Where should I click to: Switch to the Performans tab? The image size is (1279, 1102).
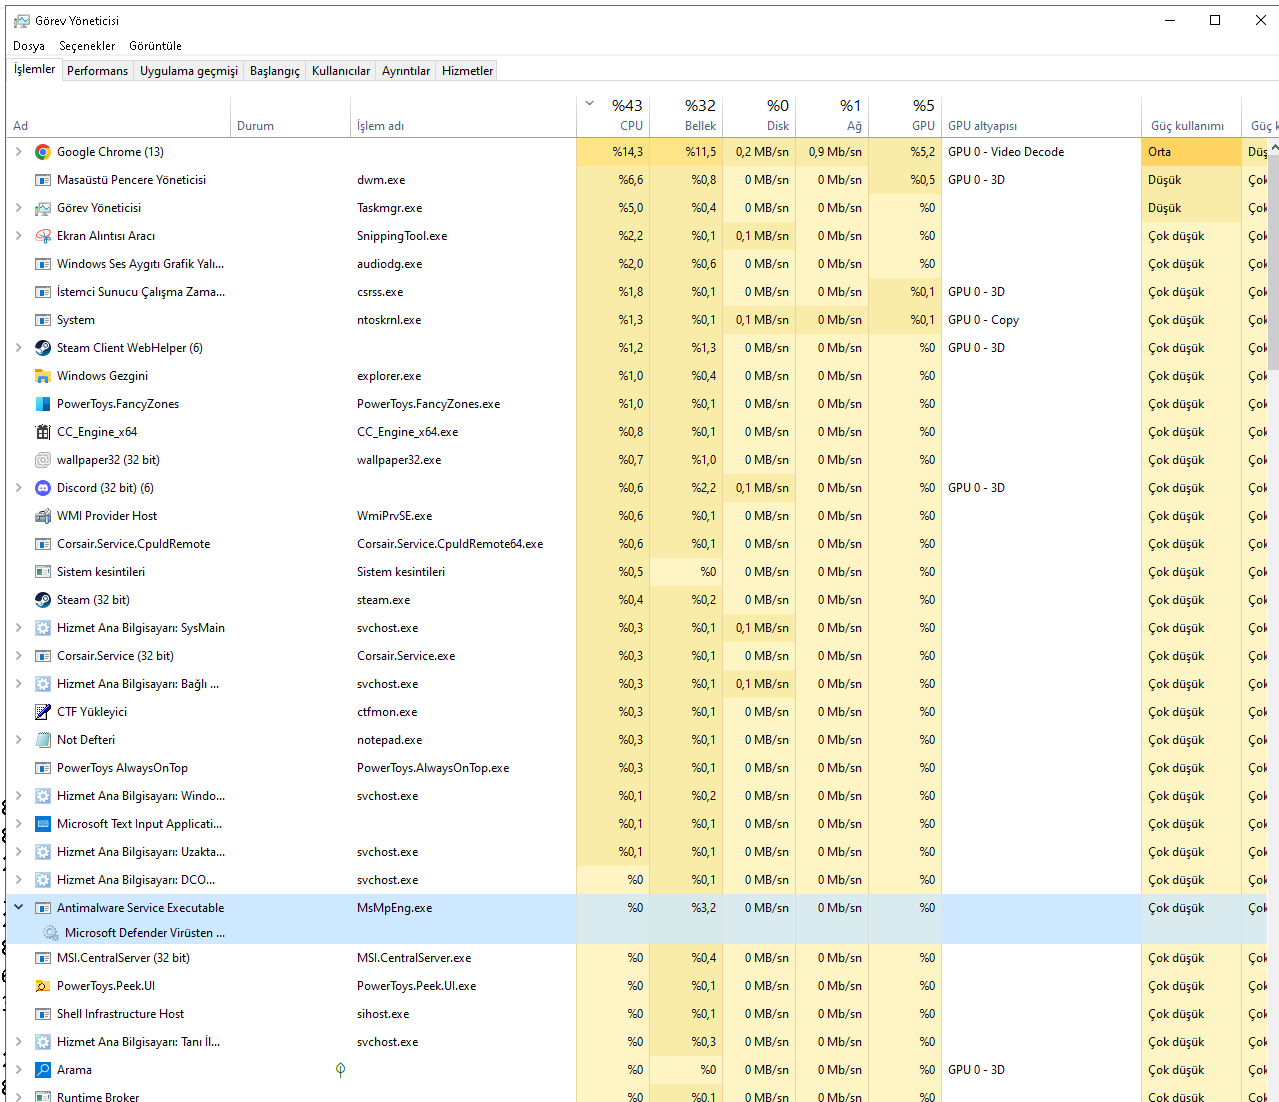[x=97, y=71]
